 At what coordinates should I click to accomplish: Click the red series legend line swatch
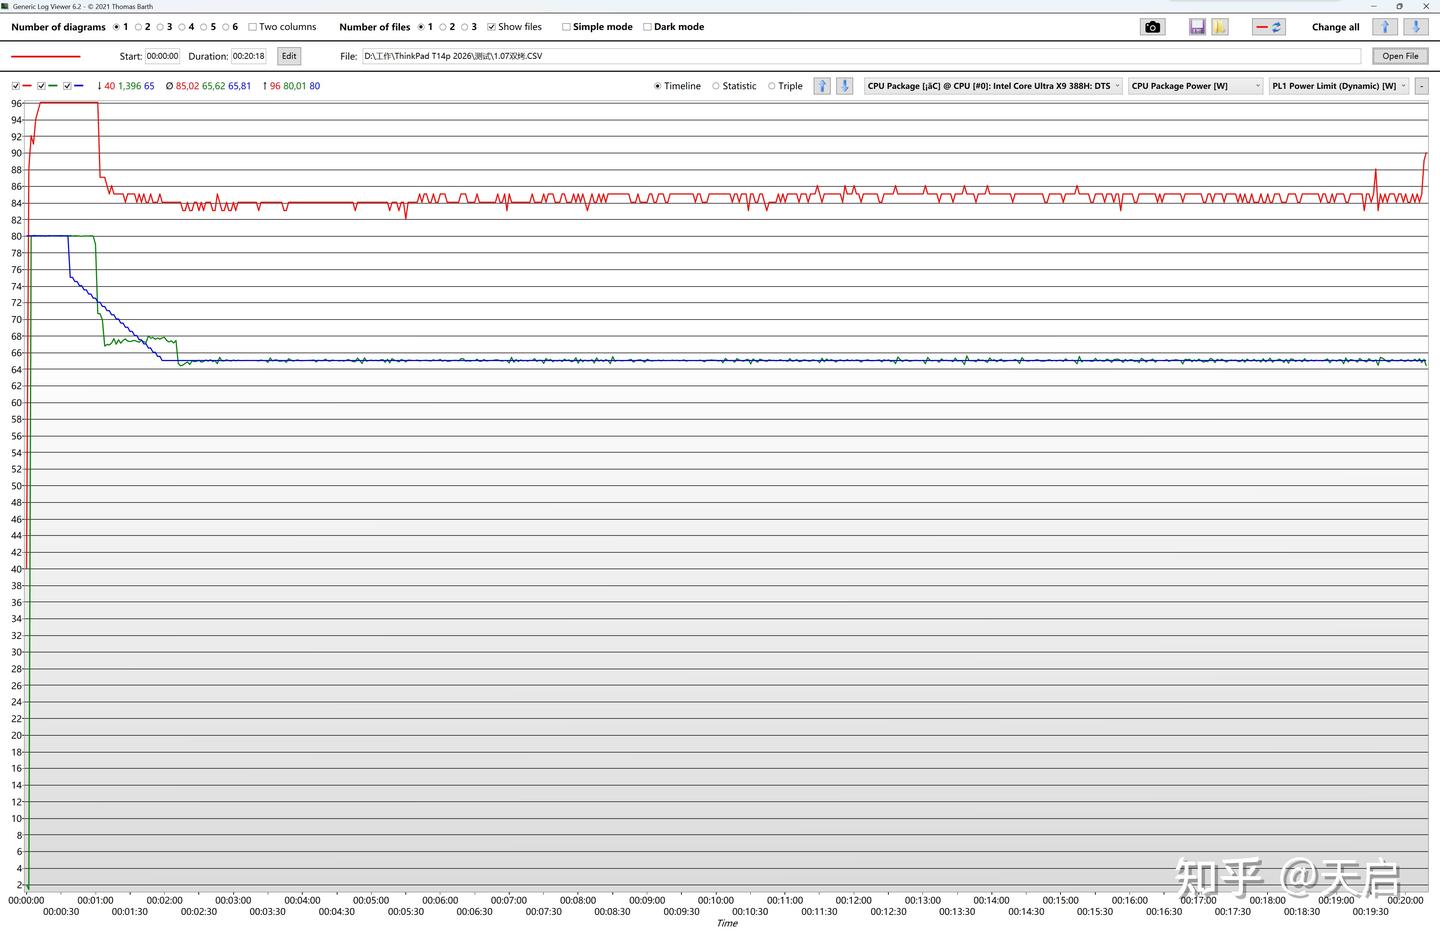pyautogui.click(x=27, y=86)
